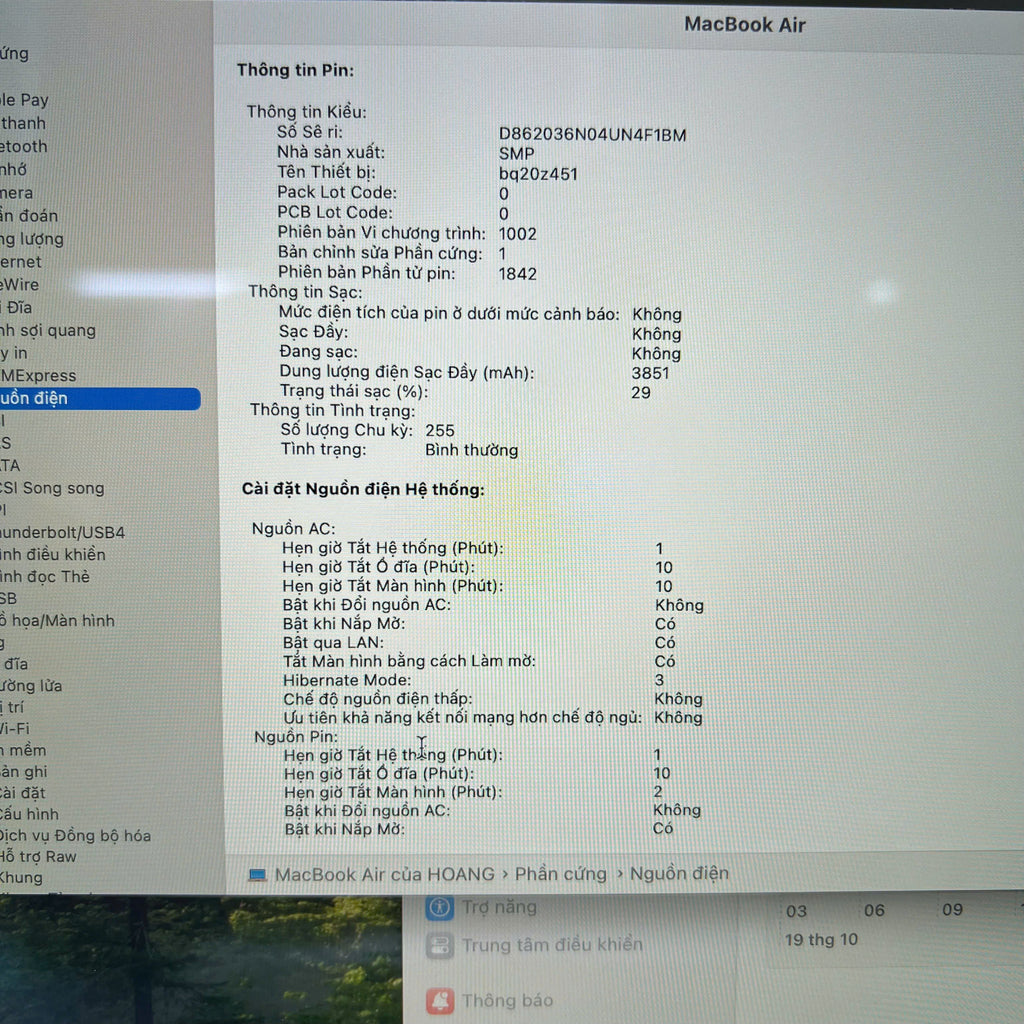Select Apple Pay in the sidebar
This screenshot has height=1024, width=1024.
24,100
